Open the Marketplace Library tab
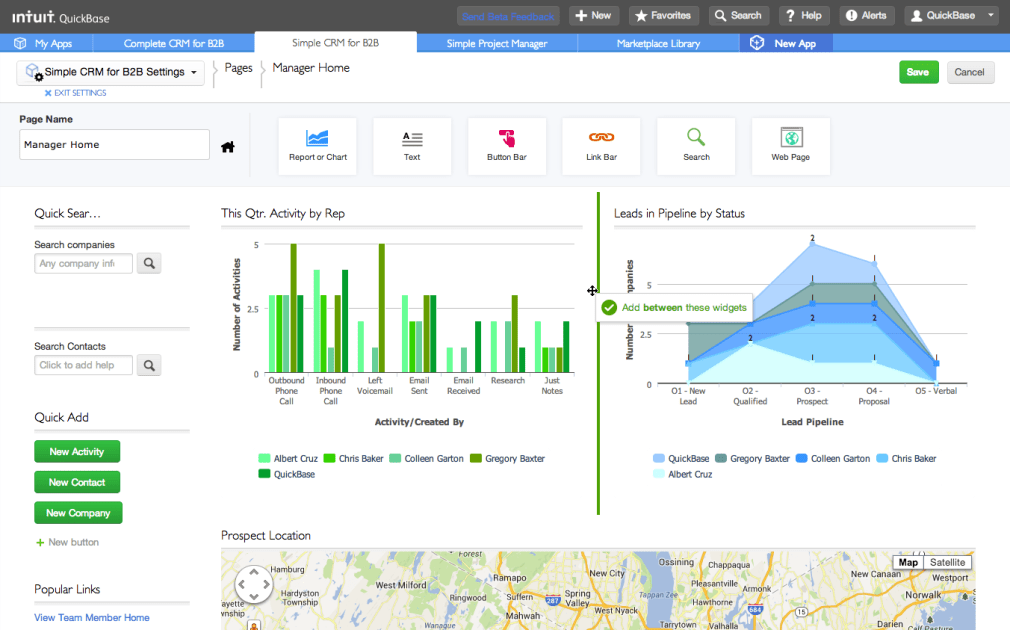1010x630 pixels. [657, 43]
